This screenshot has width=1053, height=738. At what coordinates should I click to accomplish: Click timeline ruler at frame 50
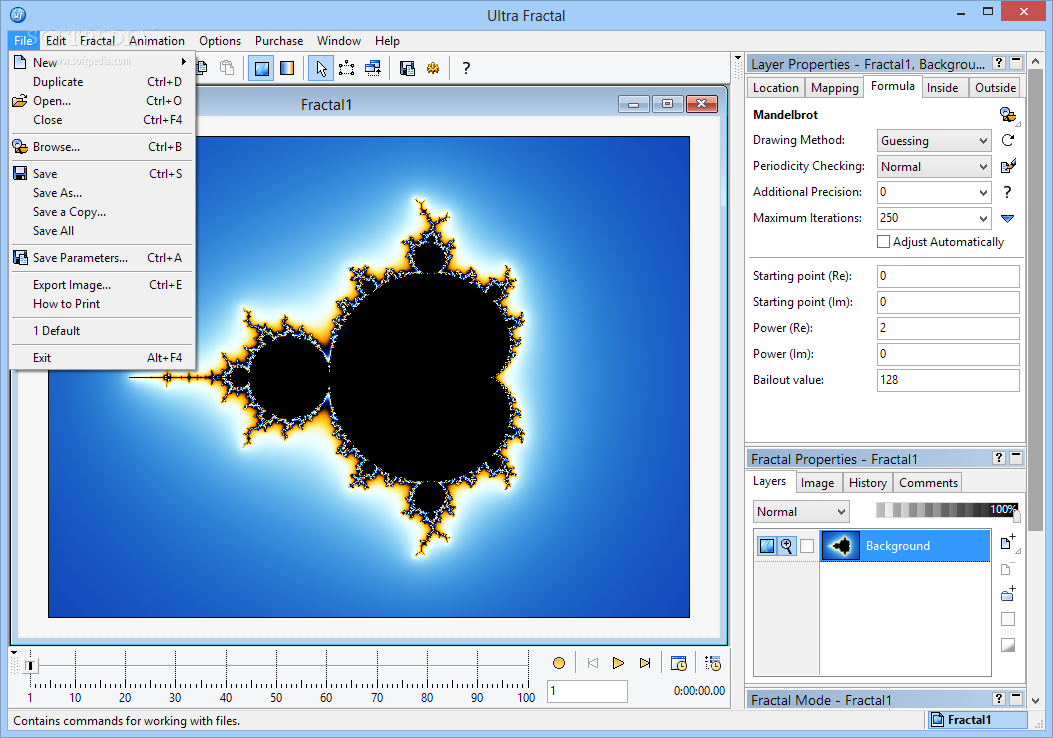click(x=276, y=684)
